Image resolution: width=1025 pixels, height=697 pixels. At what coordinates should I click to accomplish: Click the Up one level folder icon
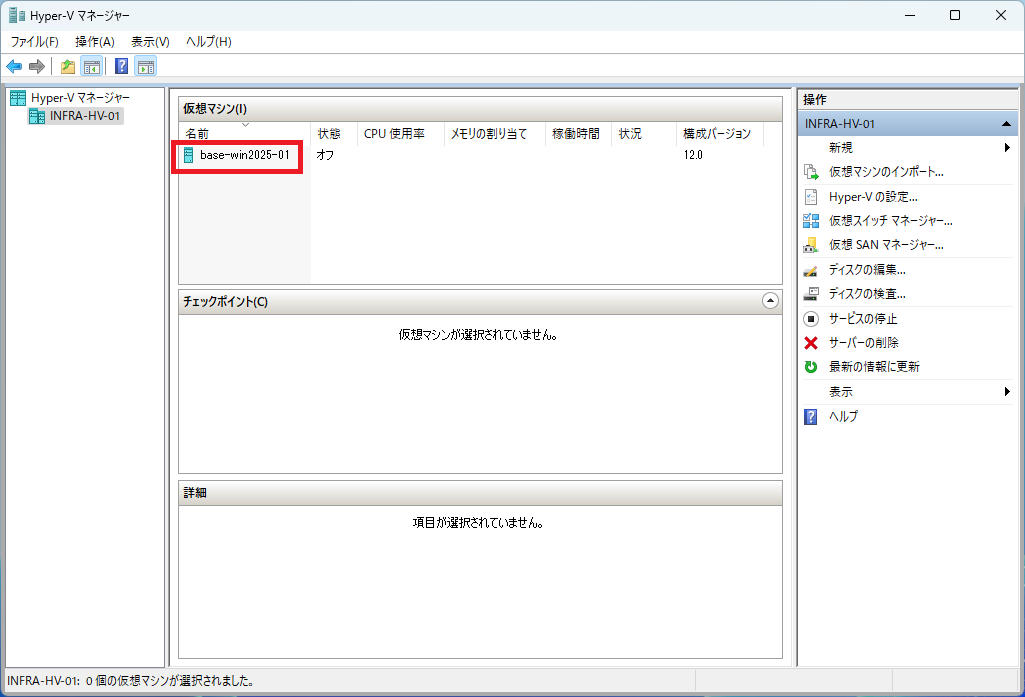[67, 66]
